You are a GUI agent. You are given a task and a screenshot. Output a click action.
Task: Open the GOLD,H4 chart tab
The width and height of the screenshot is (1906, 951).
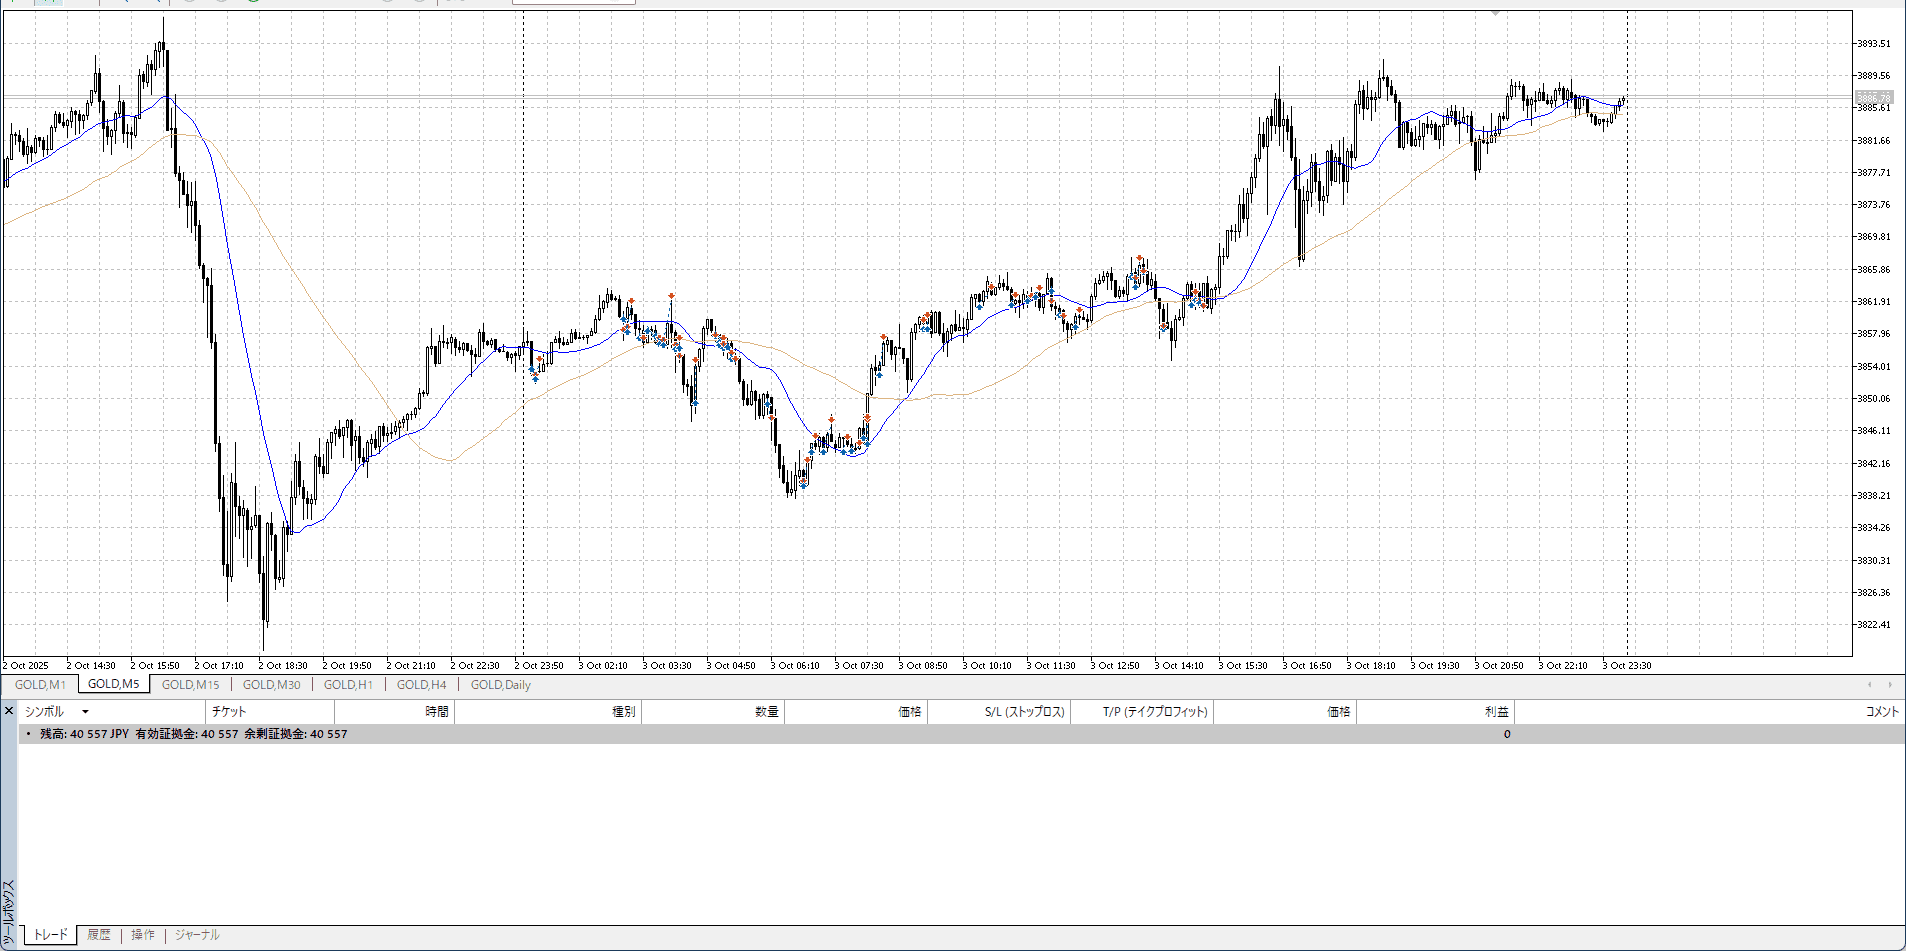[x=421, y=685]
